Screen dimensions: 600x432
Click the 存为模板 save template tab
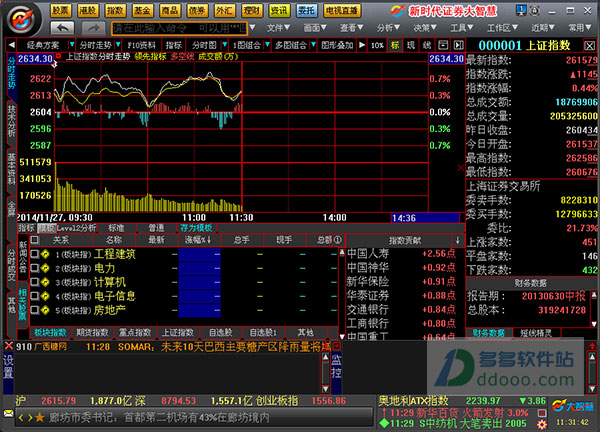point(197,228)
